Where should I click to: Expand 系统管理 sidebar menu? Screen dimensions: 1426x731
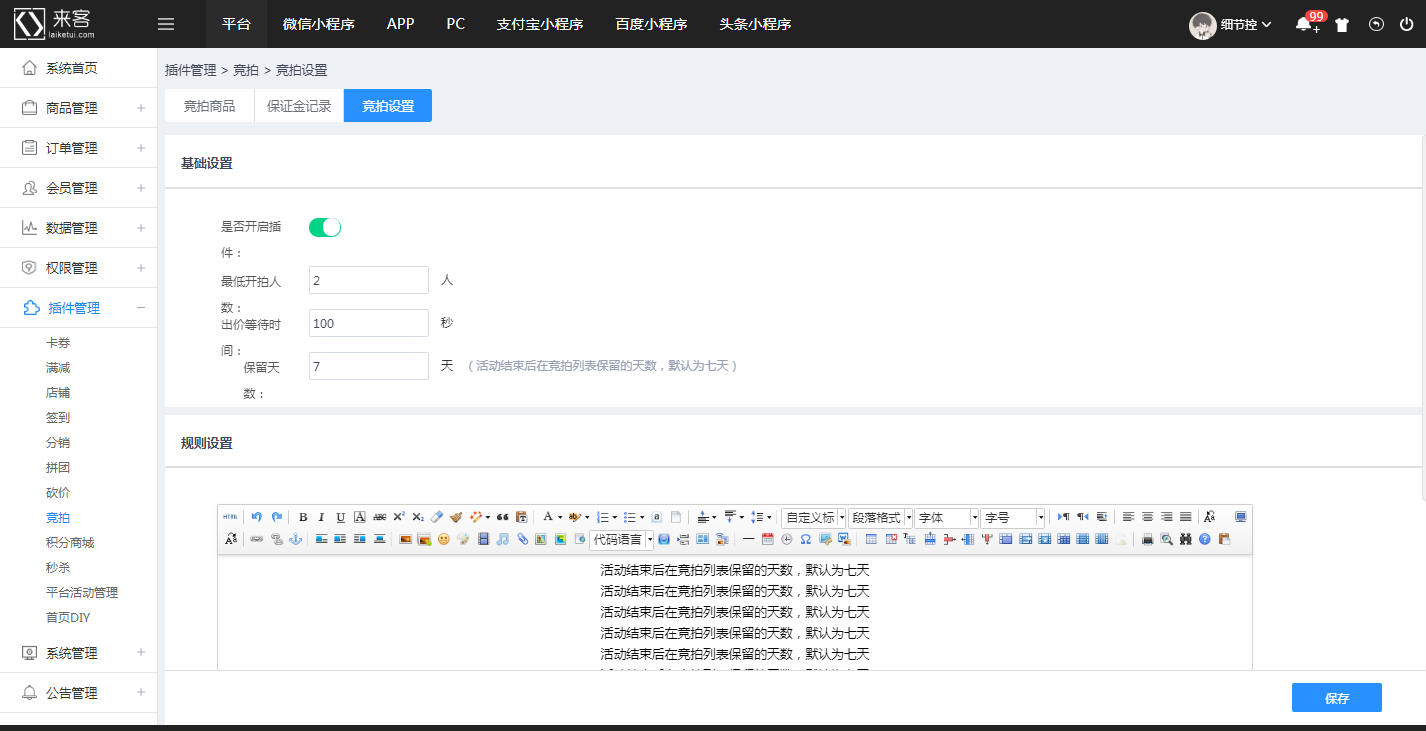point(79,653)
